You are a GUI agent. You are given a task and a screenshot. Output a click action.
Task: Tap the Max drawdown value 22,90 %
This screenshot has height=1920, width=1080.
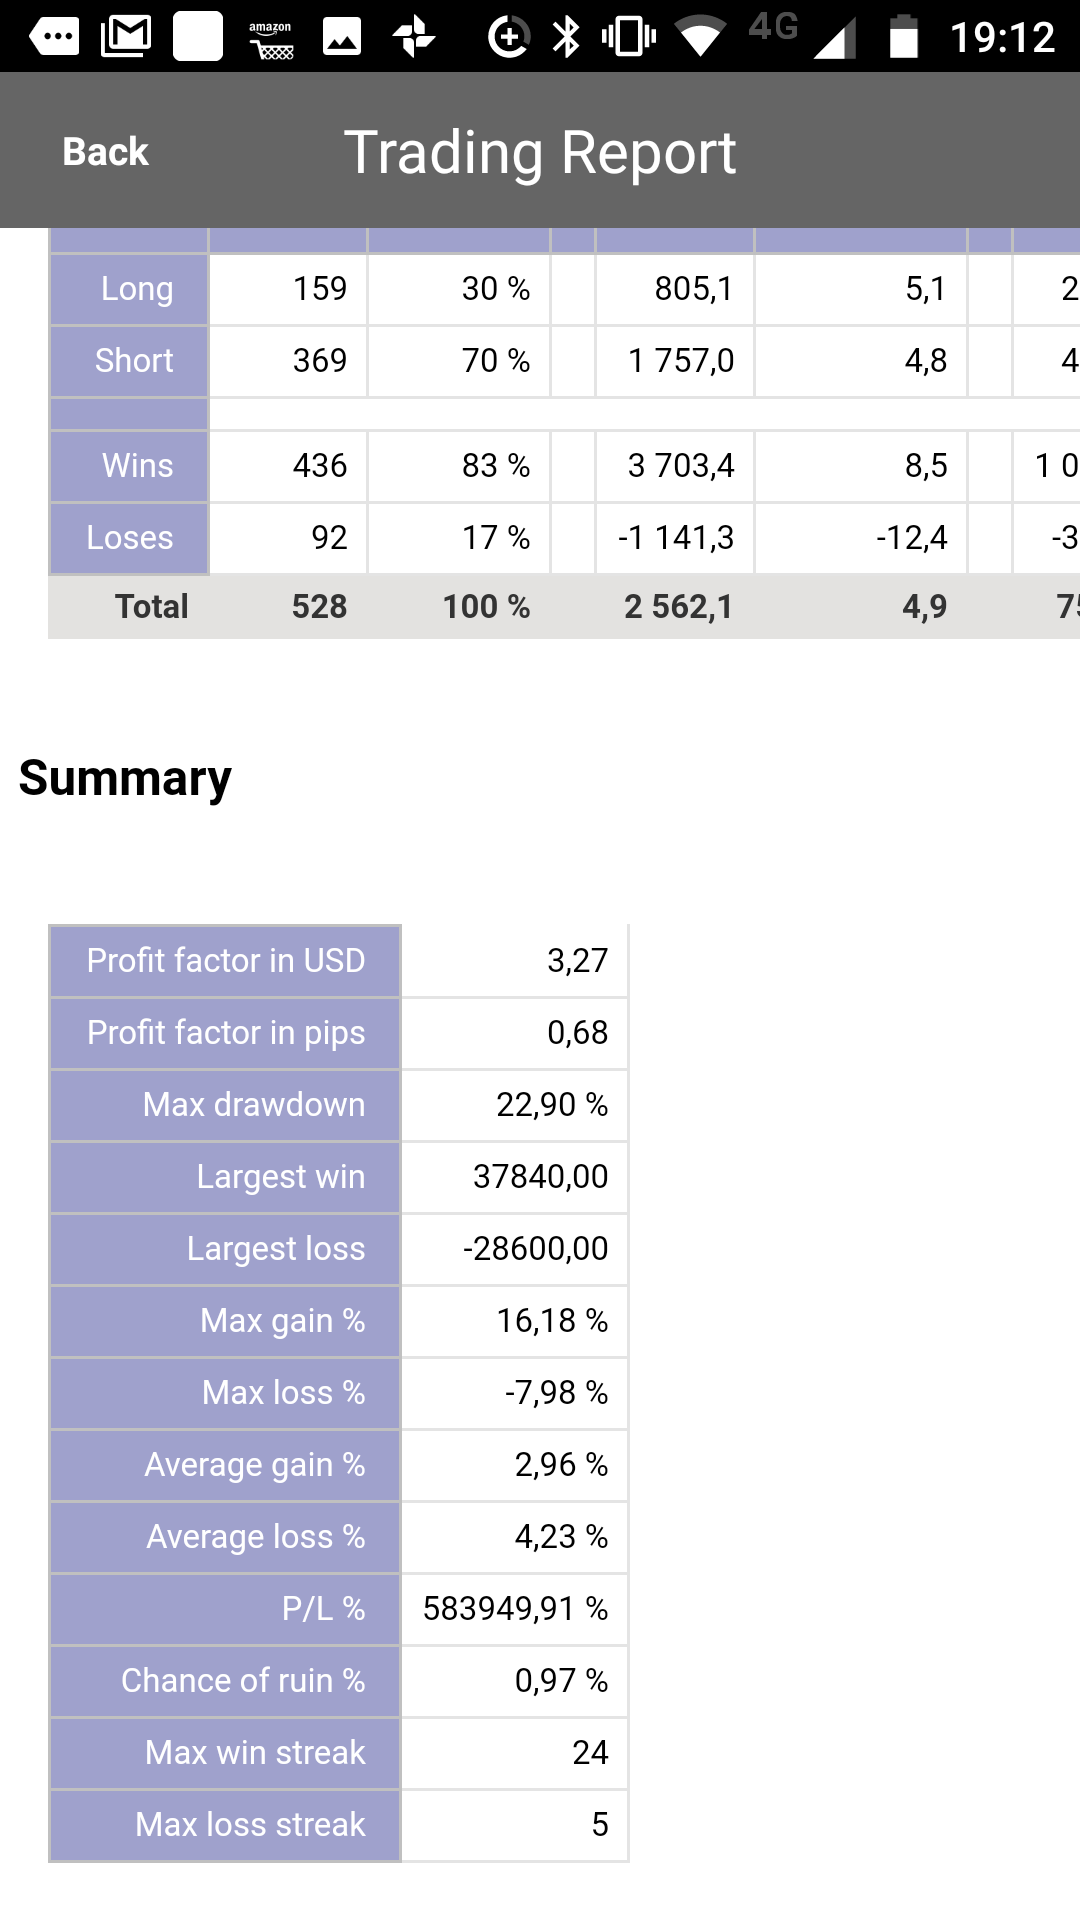coord(552,1105)
